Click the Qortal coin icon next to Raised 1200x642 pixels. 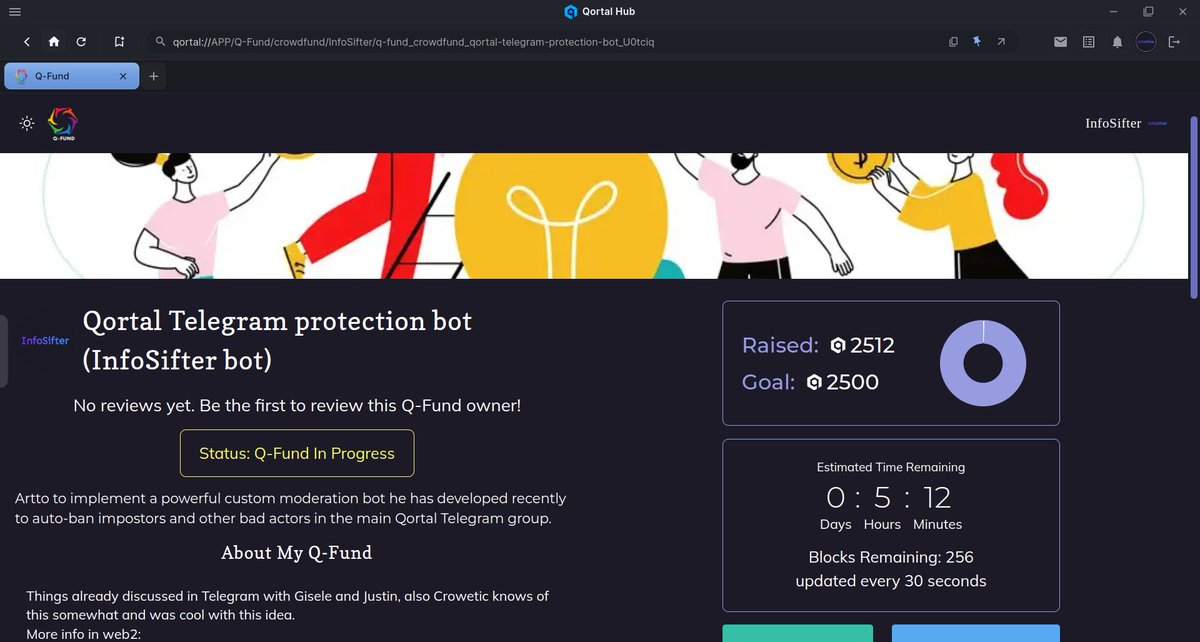pos(838,345)
